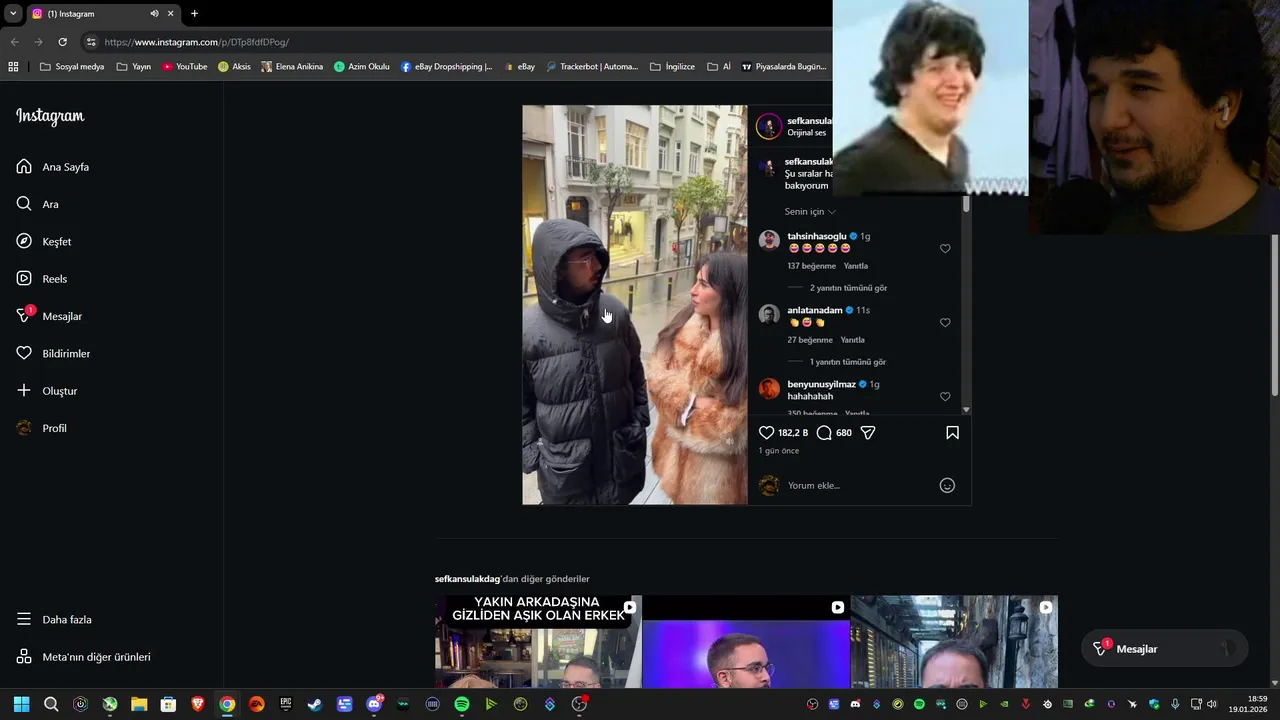
Task: Open a new browser tab
Action: click(194, 14)
